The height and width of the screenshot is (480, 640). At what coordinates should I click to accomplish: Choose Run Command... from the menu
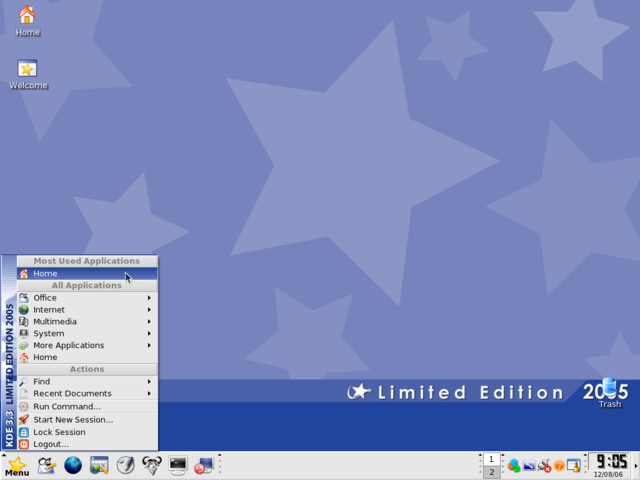tap(87, 407)
